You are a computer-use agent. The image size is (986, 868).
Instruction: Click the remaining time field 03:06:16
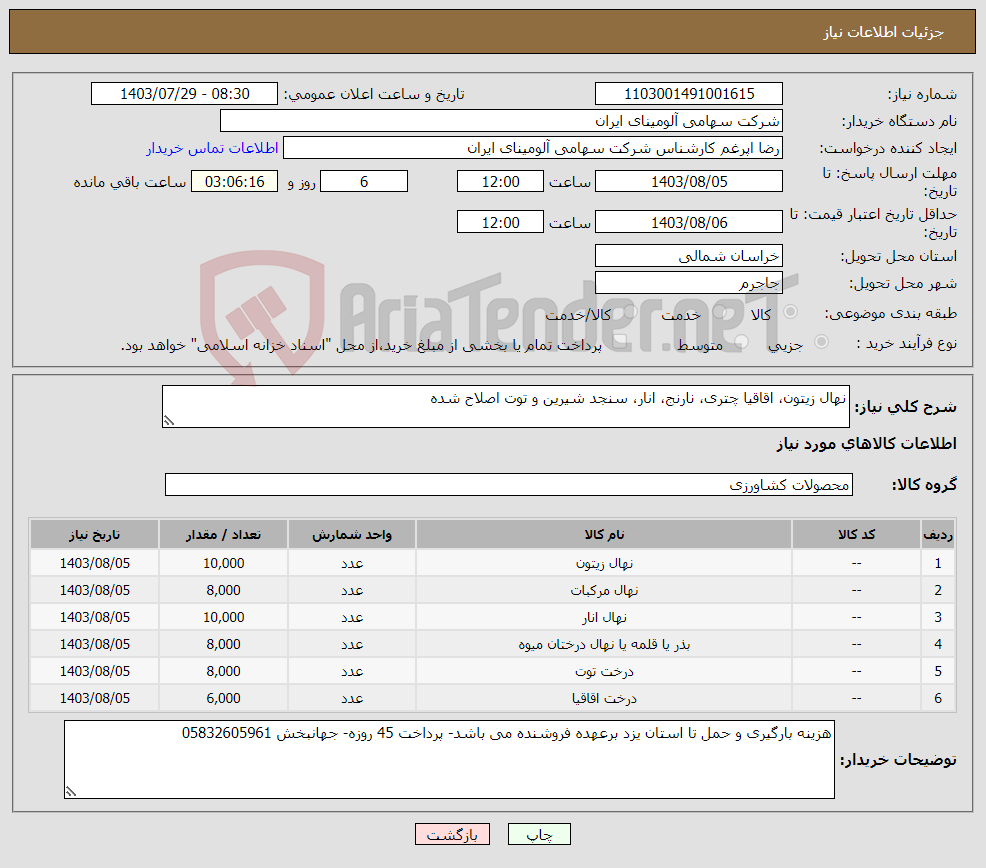235,182
